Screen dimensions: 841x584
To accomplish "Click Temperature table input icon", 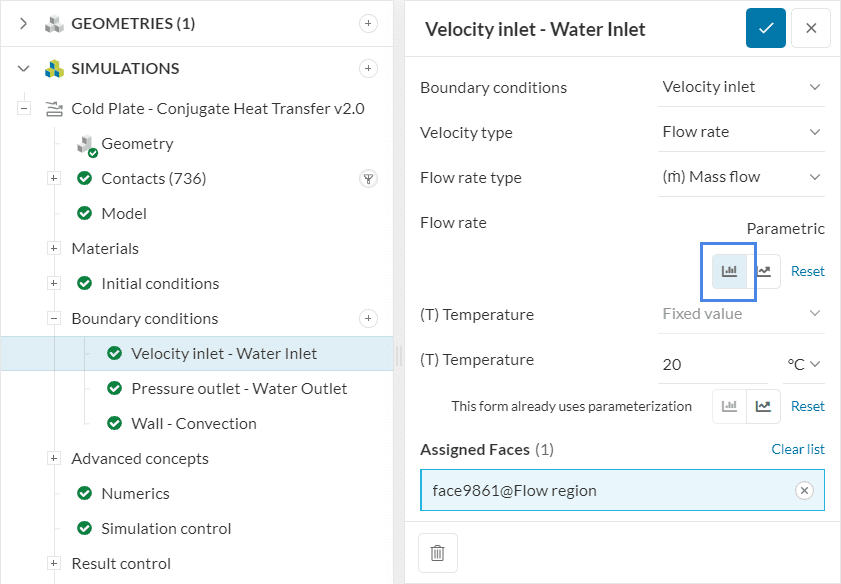I will [x=729, y=406].
